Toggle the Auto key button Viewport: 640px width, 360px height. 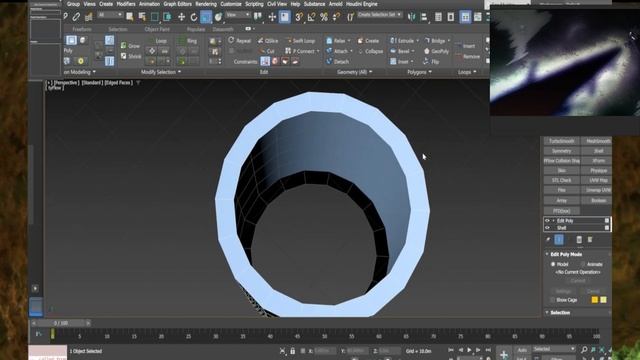point(522,350)
